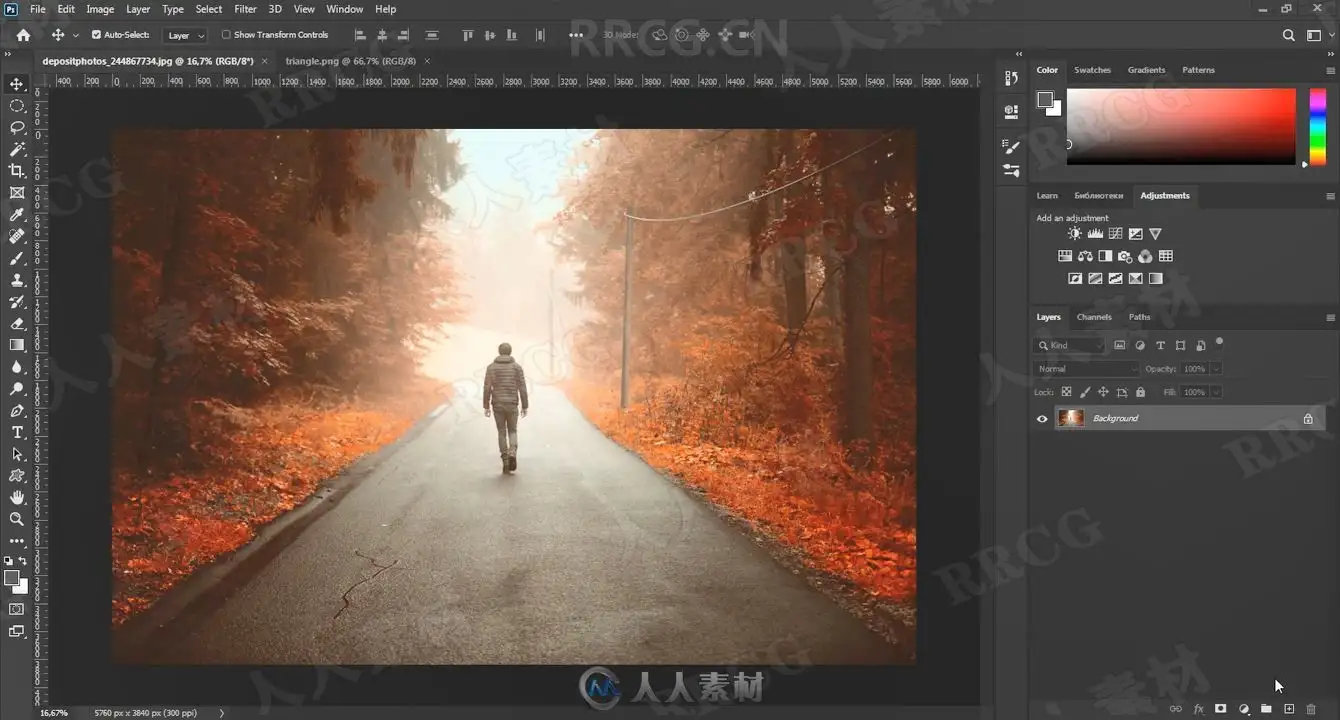Select the Clone Stamp tool
Screen dimensions: 1340x720
[x=17, y=280]
